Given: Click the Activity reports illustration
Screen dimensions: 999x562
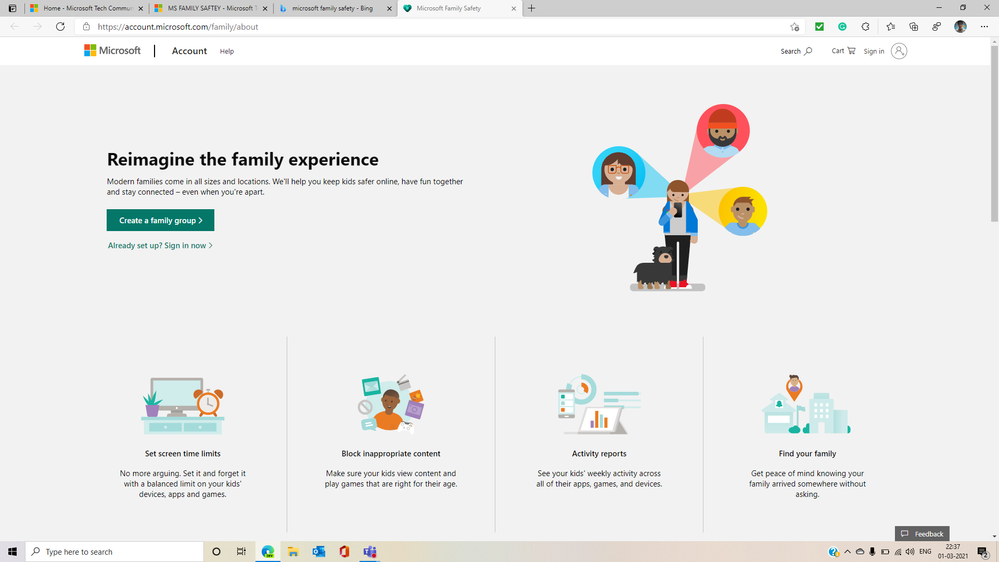Looking at the screenshot, I should pyautogui.click(x=599, y=404).
